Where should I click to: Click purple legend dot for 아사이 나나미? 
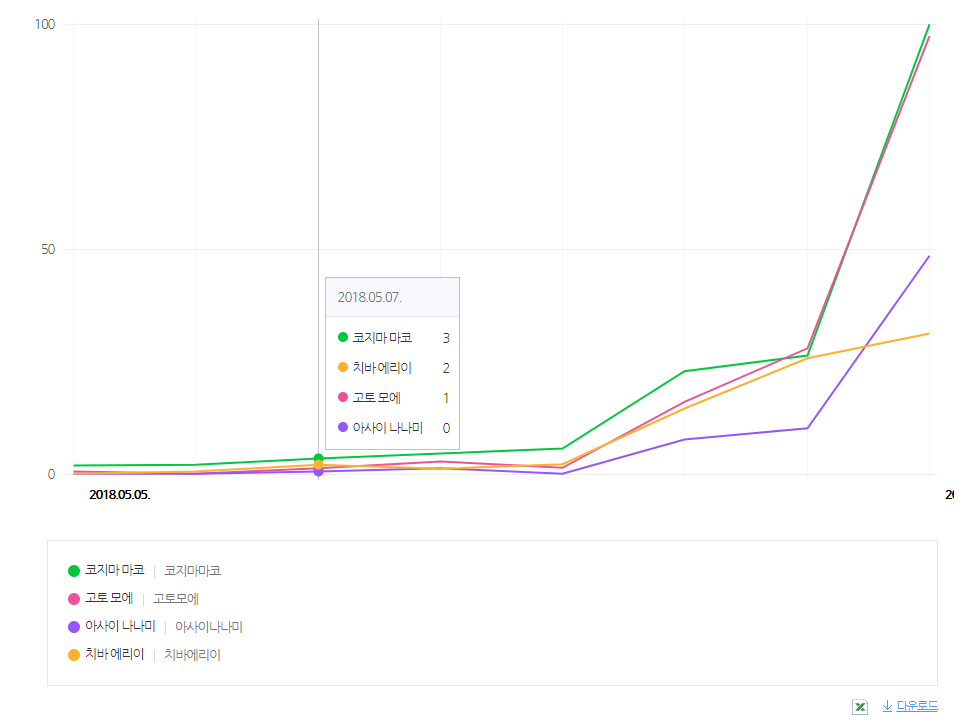pos(74,627)
